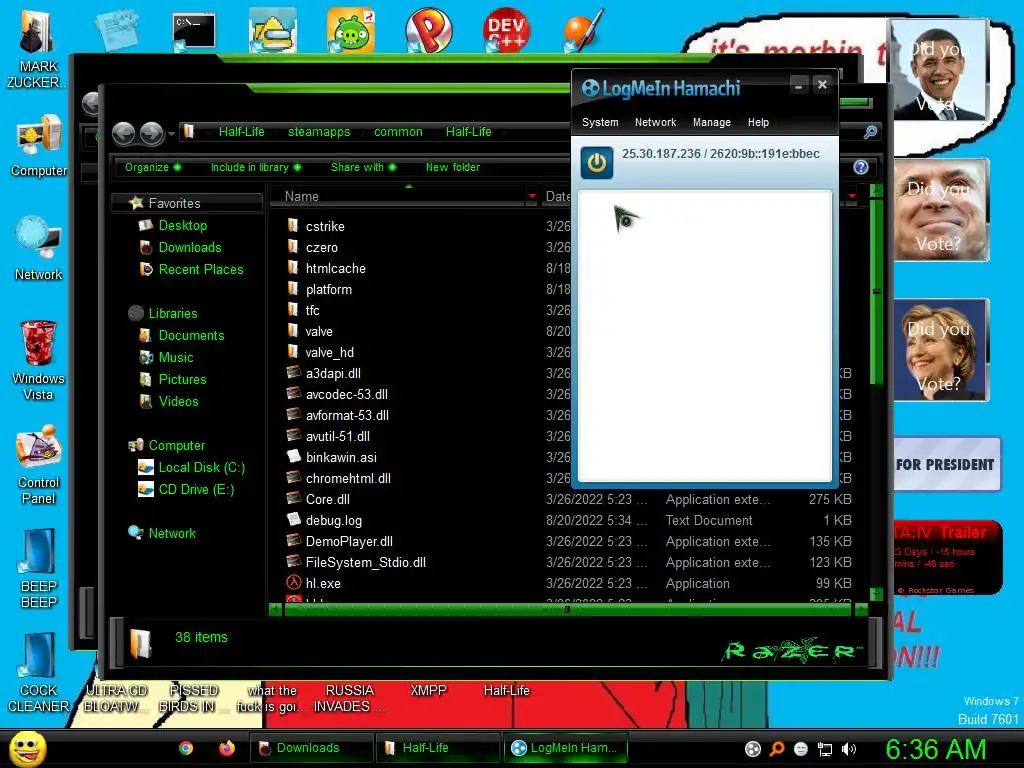Image resolution: width=1024 pixels, height=768 pixels.
Task: Select the hl.exe application
Action: (323, 584)
